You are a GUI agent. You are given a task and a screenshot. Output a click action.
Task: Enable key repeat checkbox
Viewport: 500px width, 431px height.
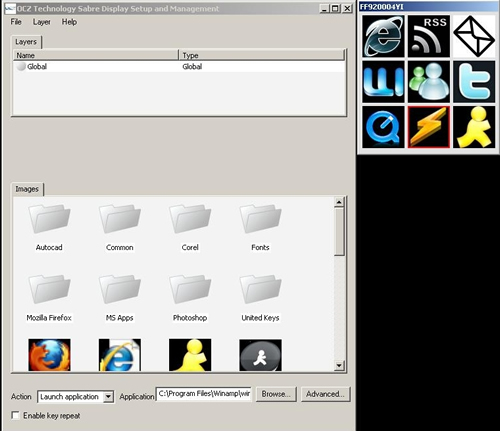click(x=15, y=415)
